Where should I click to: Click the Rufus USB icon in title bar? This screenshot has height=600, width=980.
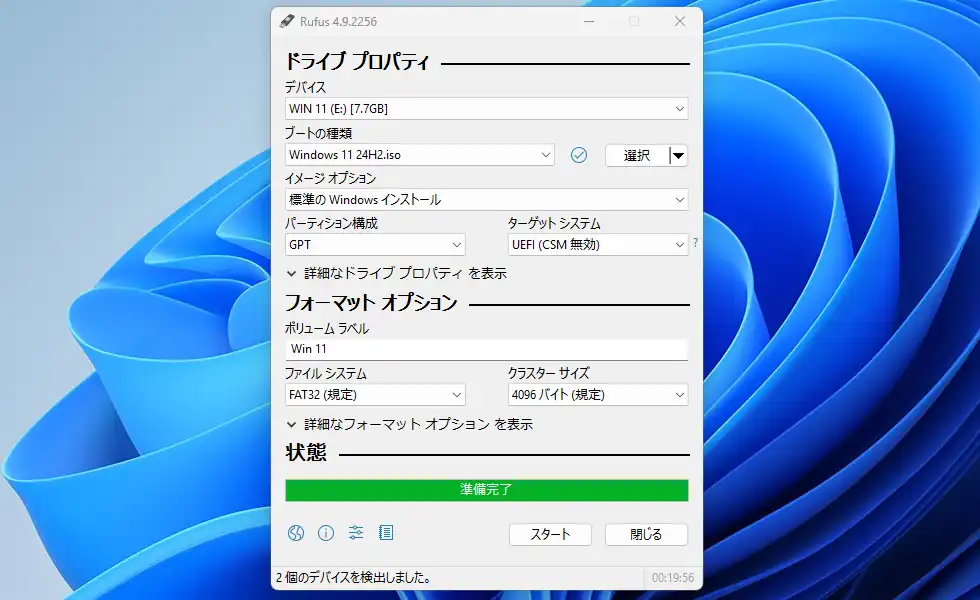point(286,21)
